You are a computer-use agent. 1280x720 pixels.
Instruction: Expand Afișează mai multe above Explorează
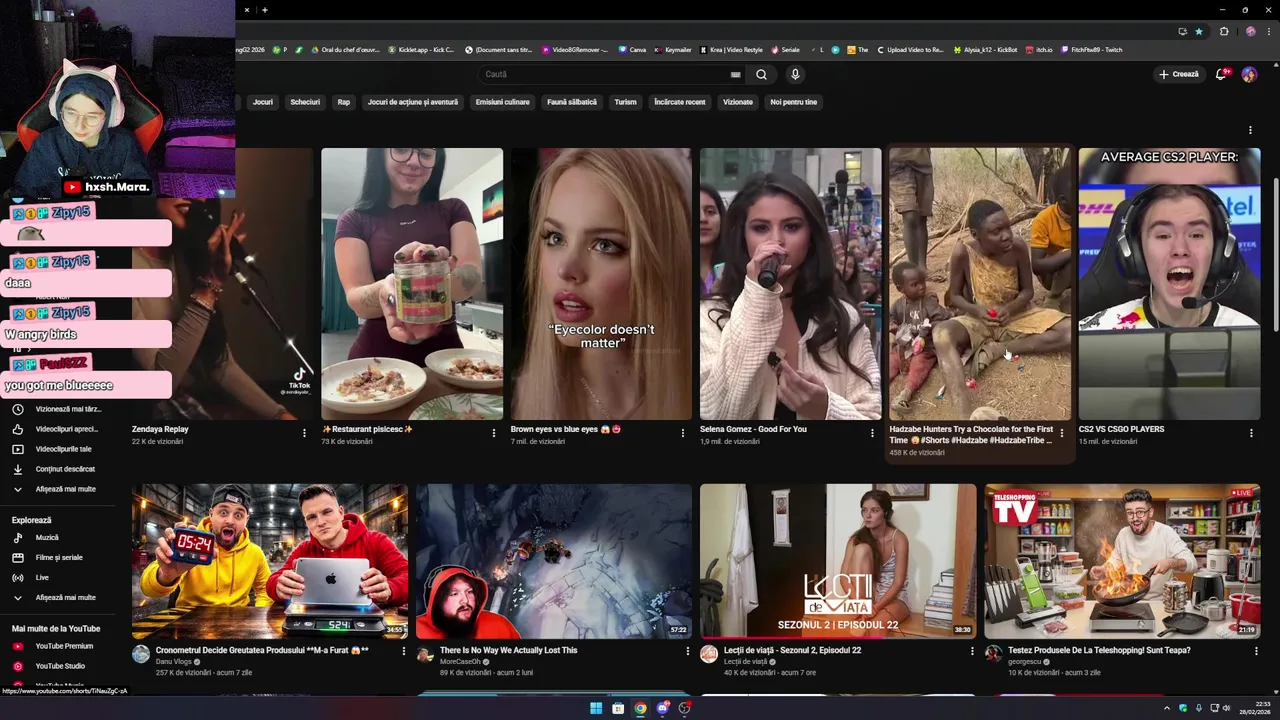pos(59,489)
